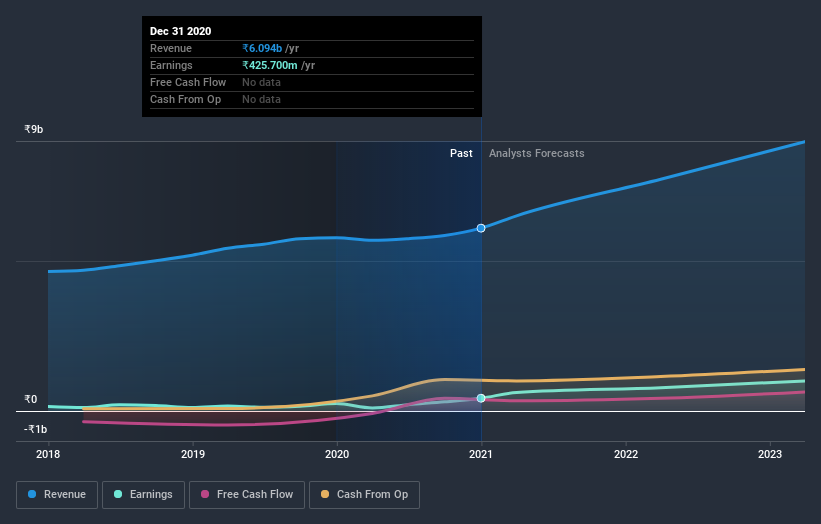Click the ₹425.700m earnings value
Screen dimensions: 821x524
270,65
